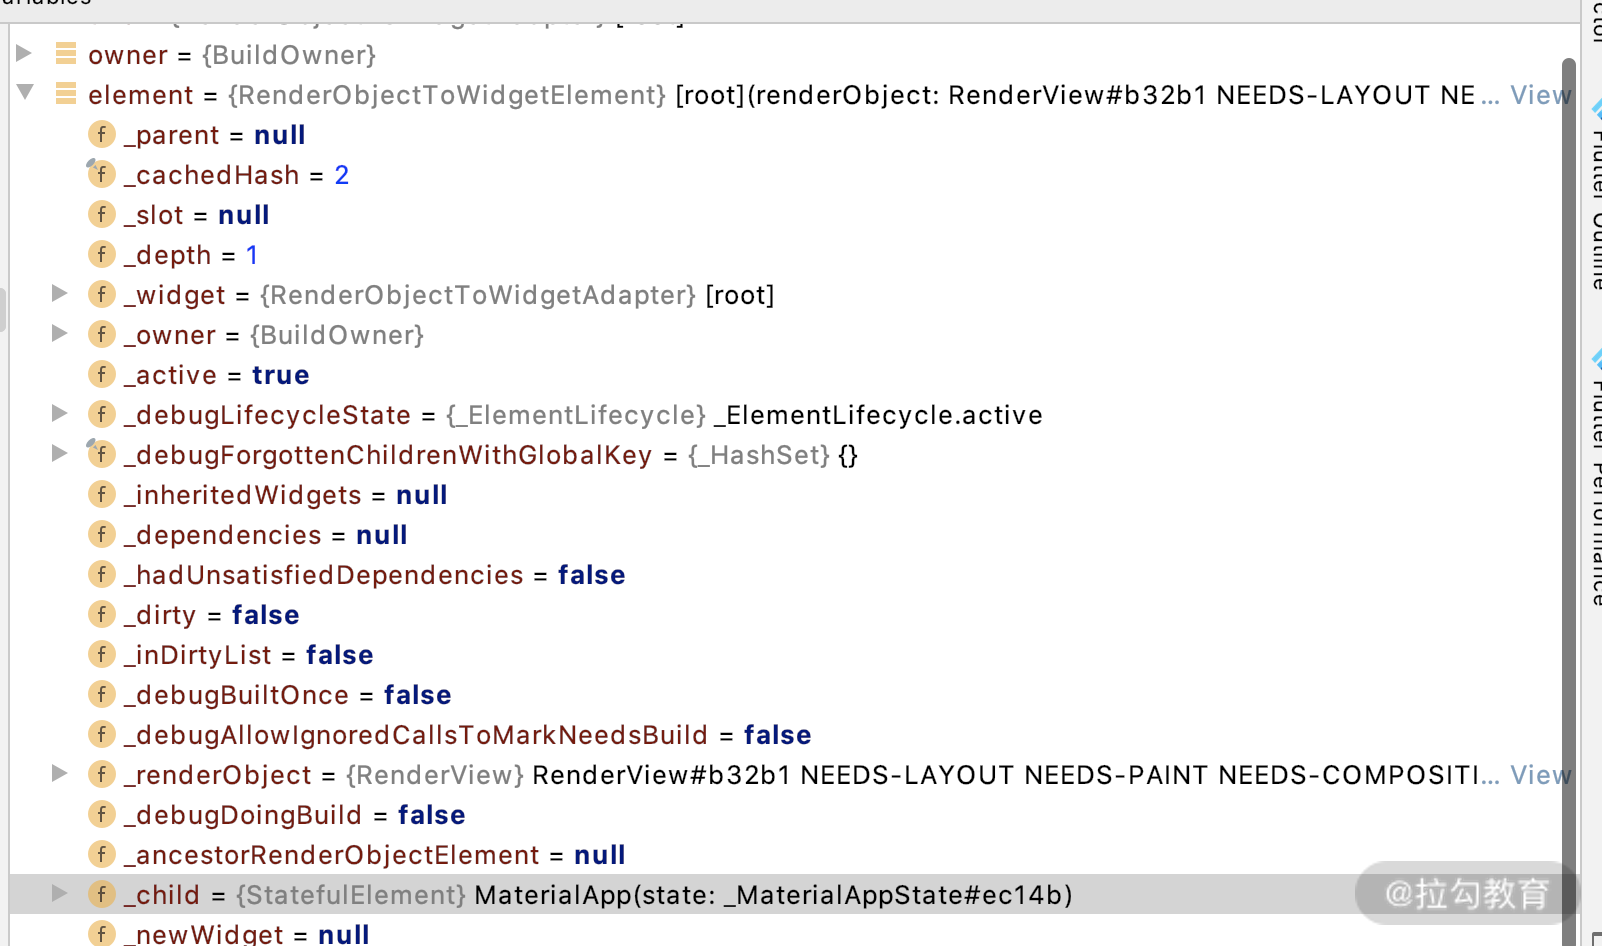Select the _ancestorRenderObjectElement = null row

pyautogui.click(x=375, y=855)
